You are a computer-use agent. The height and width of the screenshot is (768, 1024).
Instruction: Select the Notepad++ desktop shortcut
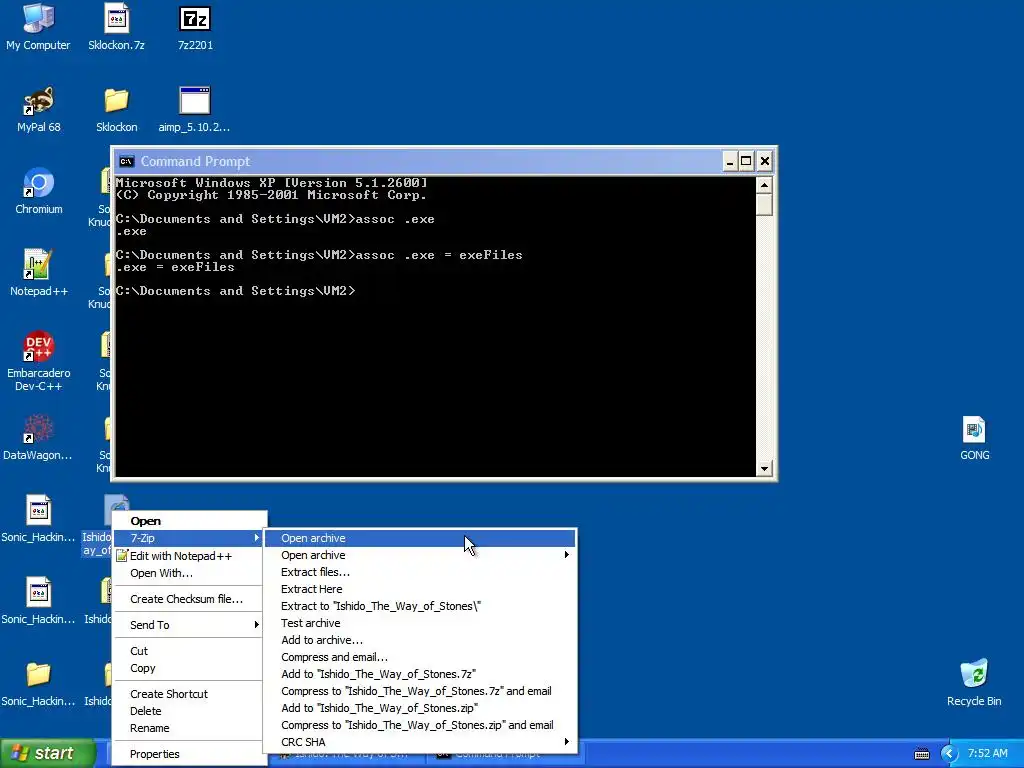38,273
